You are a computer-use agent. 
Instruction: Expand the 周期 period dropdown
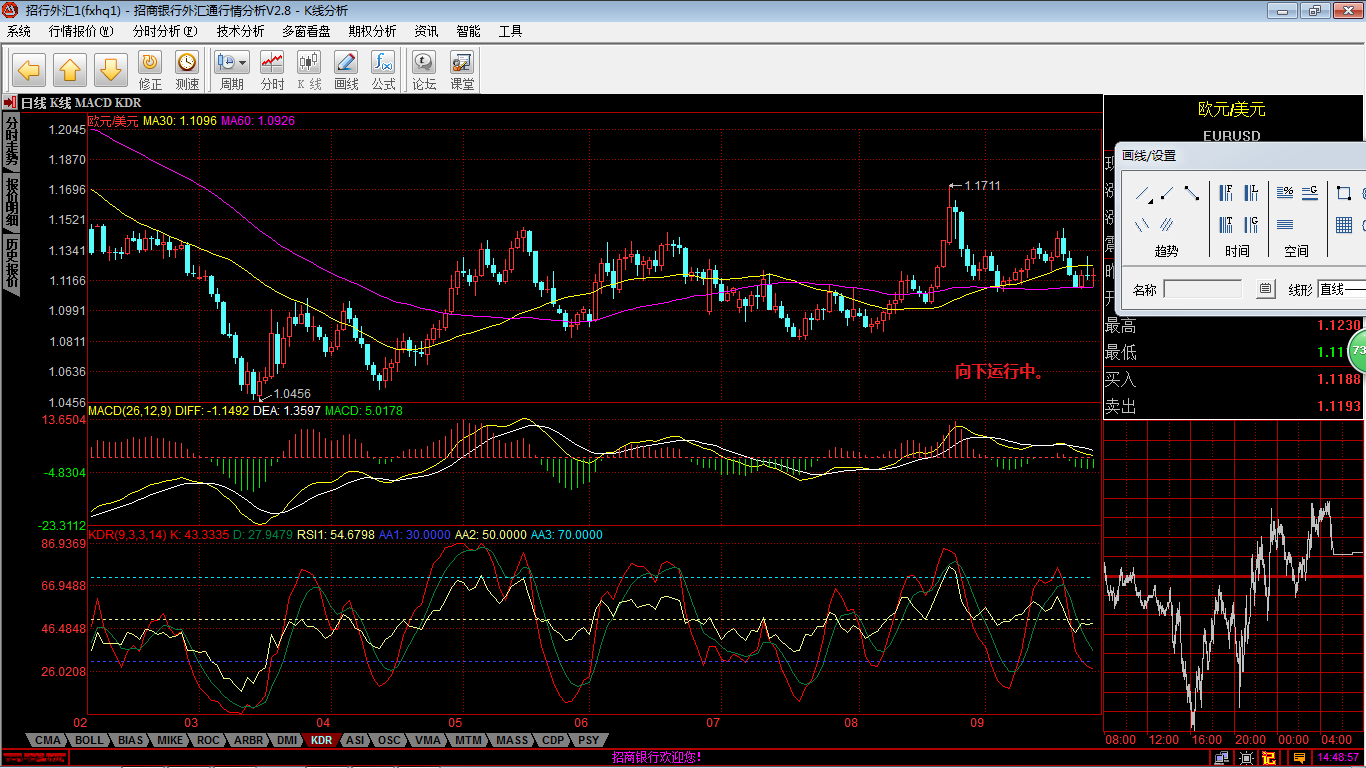(242, 63)
